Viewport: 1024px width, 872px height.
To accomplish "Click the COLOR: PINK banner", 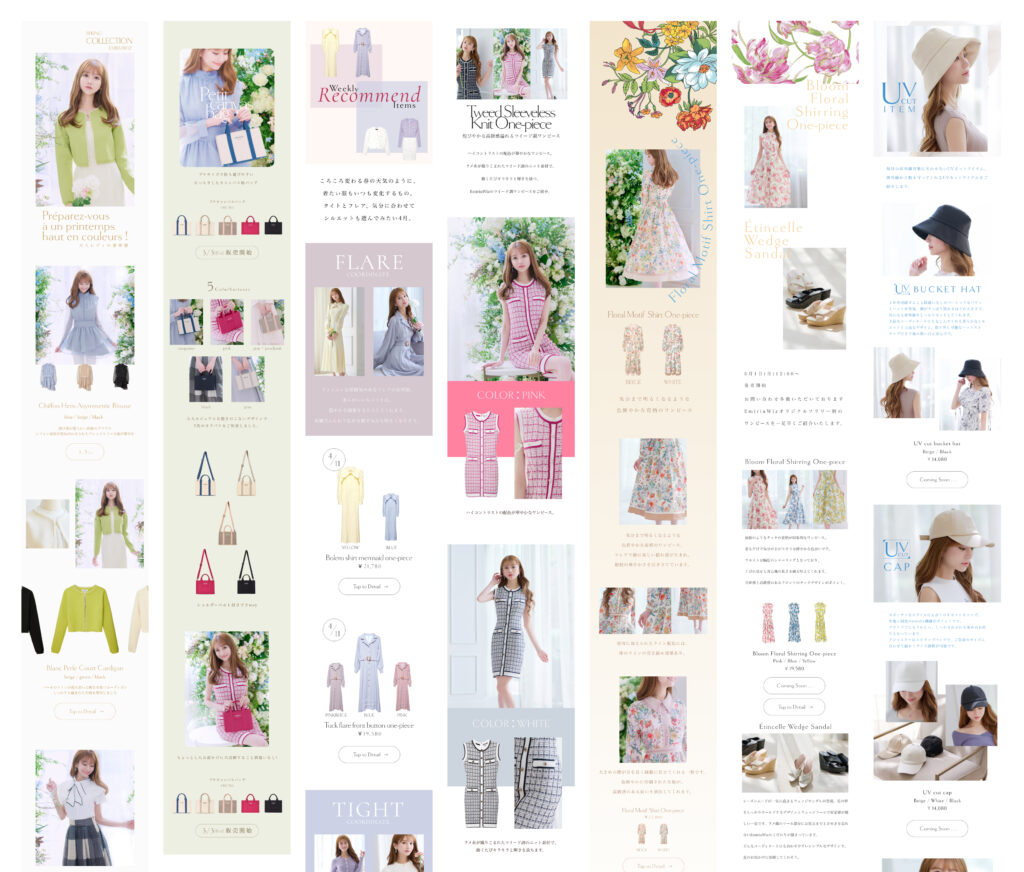I will click(x=511, y=394).
